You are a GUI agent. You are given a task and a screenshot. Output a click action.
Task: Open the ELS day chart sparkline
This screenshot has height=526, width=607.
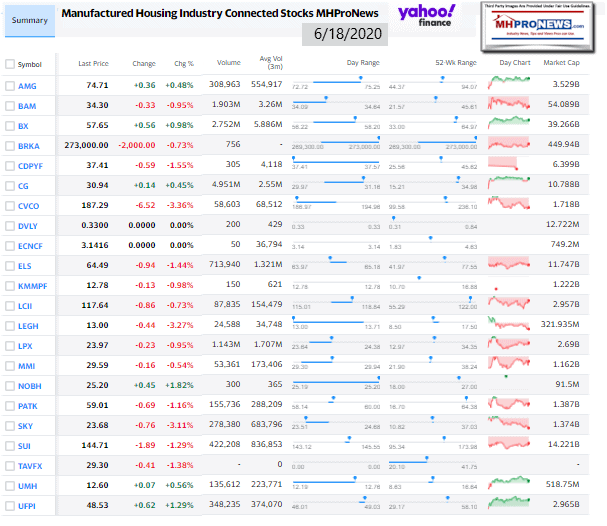[x=514, y=266]
